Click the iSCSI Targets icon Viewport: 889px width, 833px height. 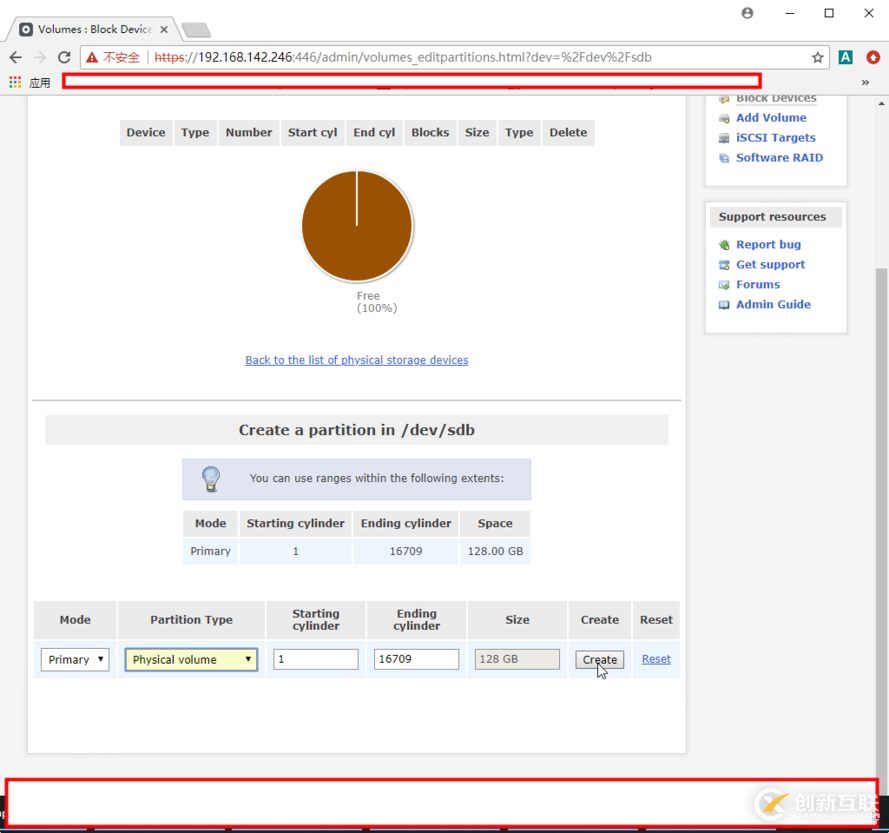724,138
